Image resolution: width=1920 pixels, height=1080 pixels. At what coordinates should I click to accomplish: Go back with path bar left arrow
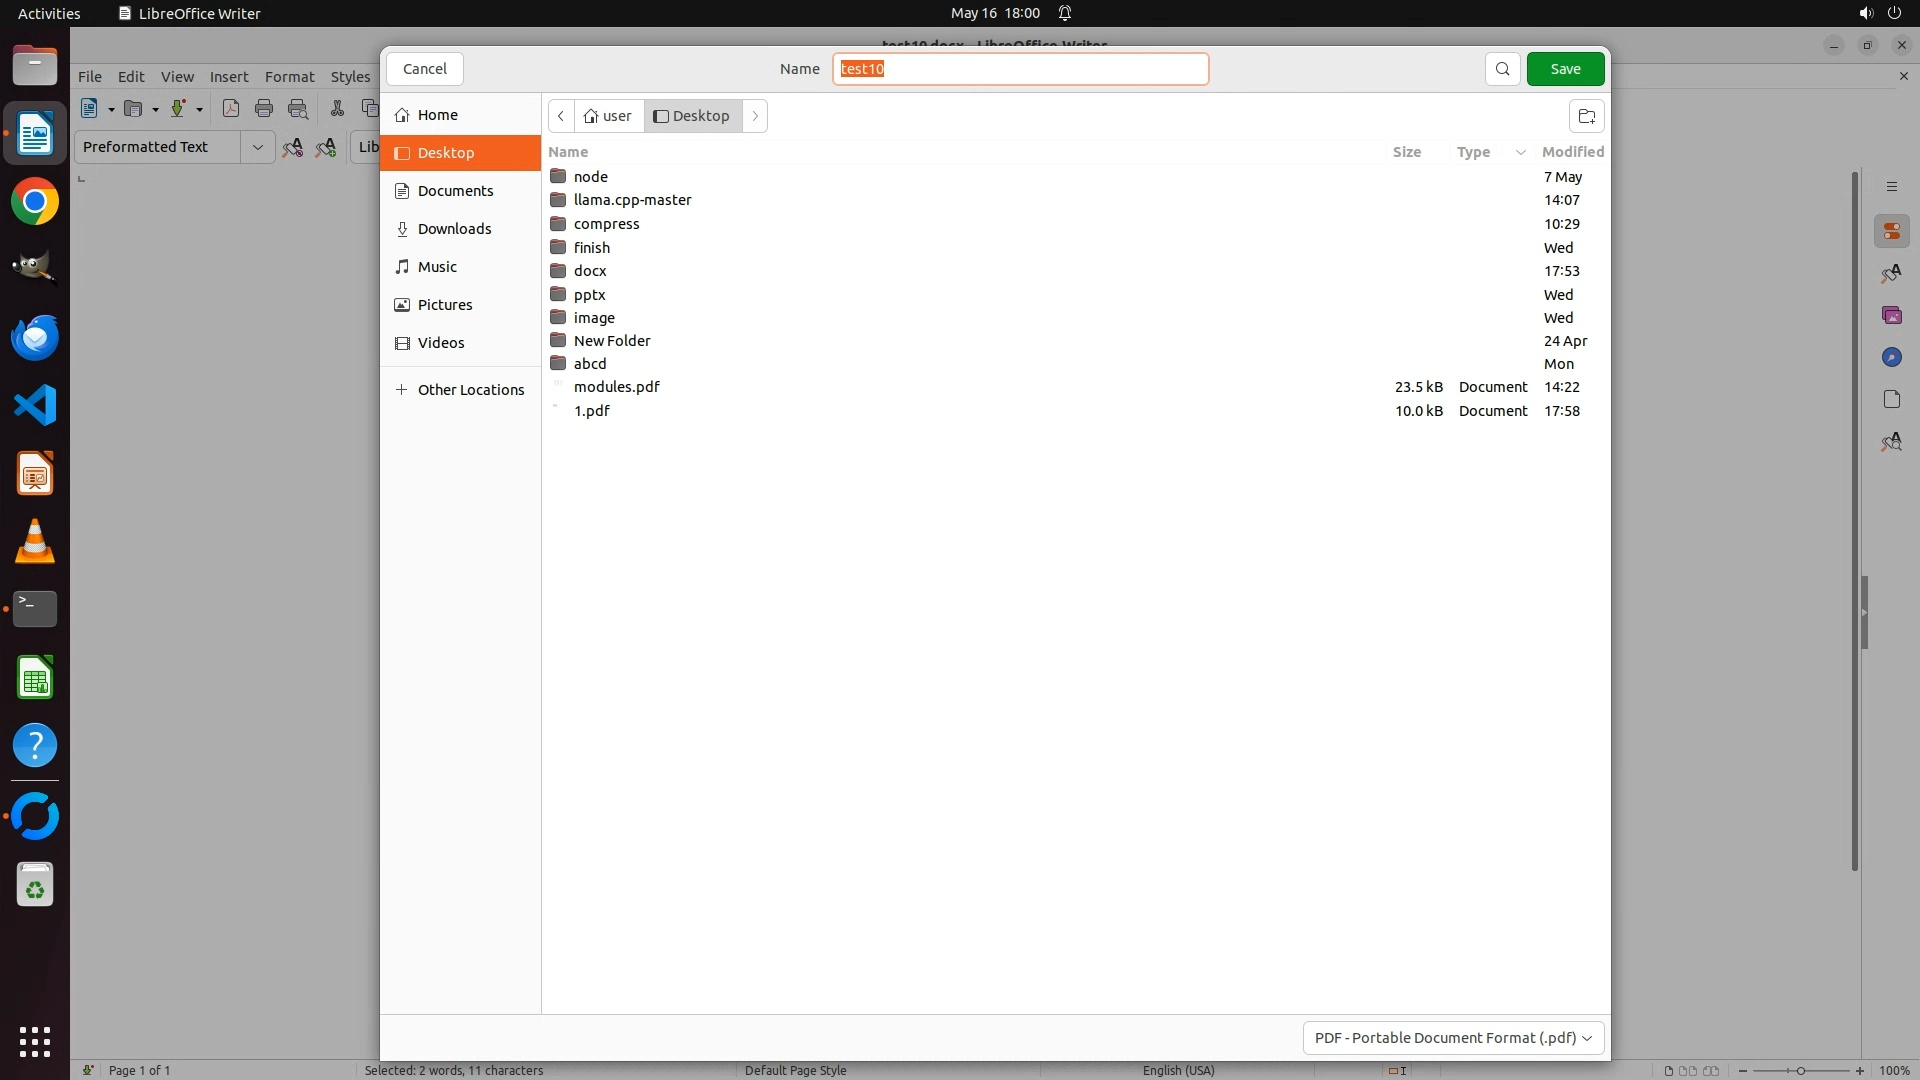point(561,116)
